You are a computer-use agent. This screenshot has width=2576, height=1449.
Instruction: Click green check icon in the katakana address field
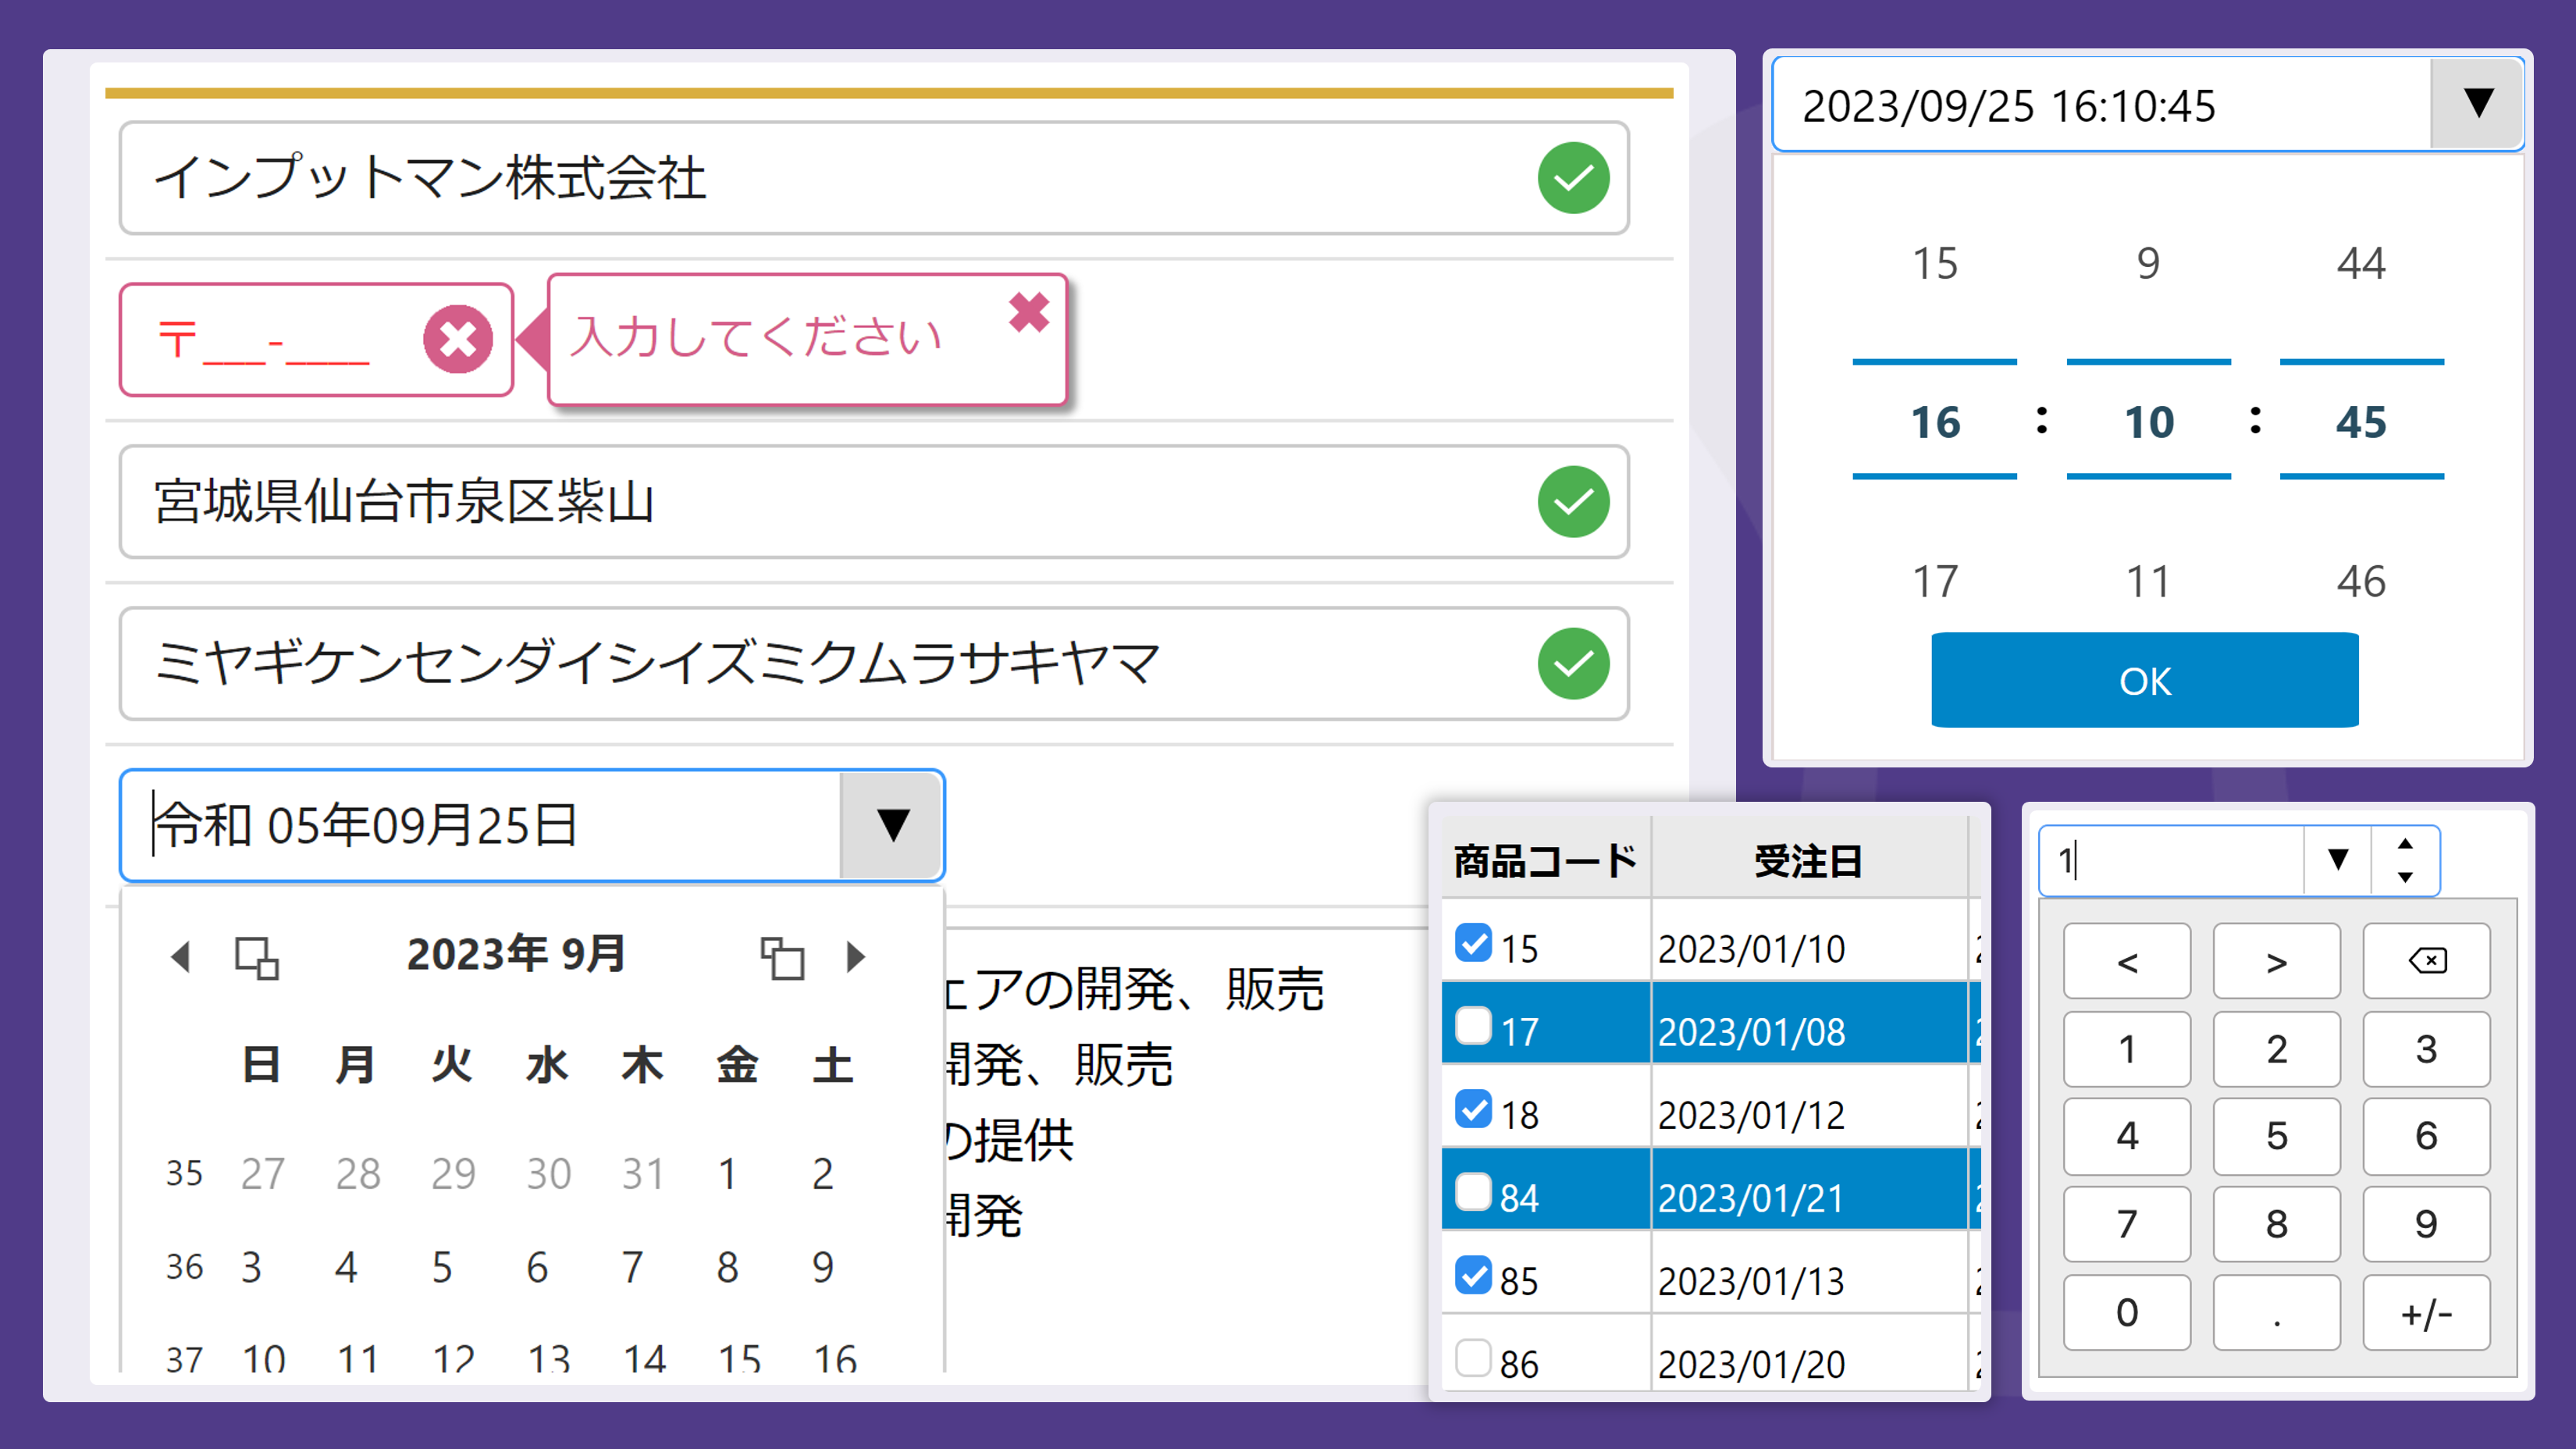[1573, 664]
